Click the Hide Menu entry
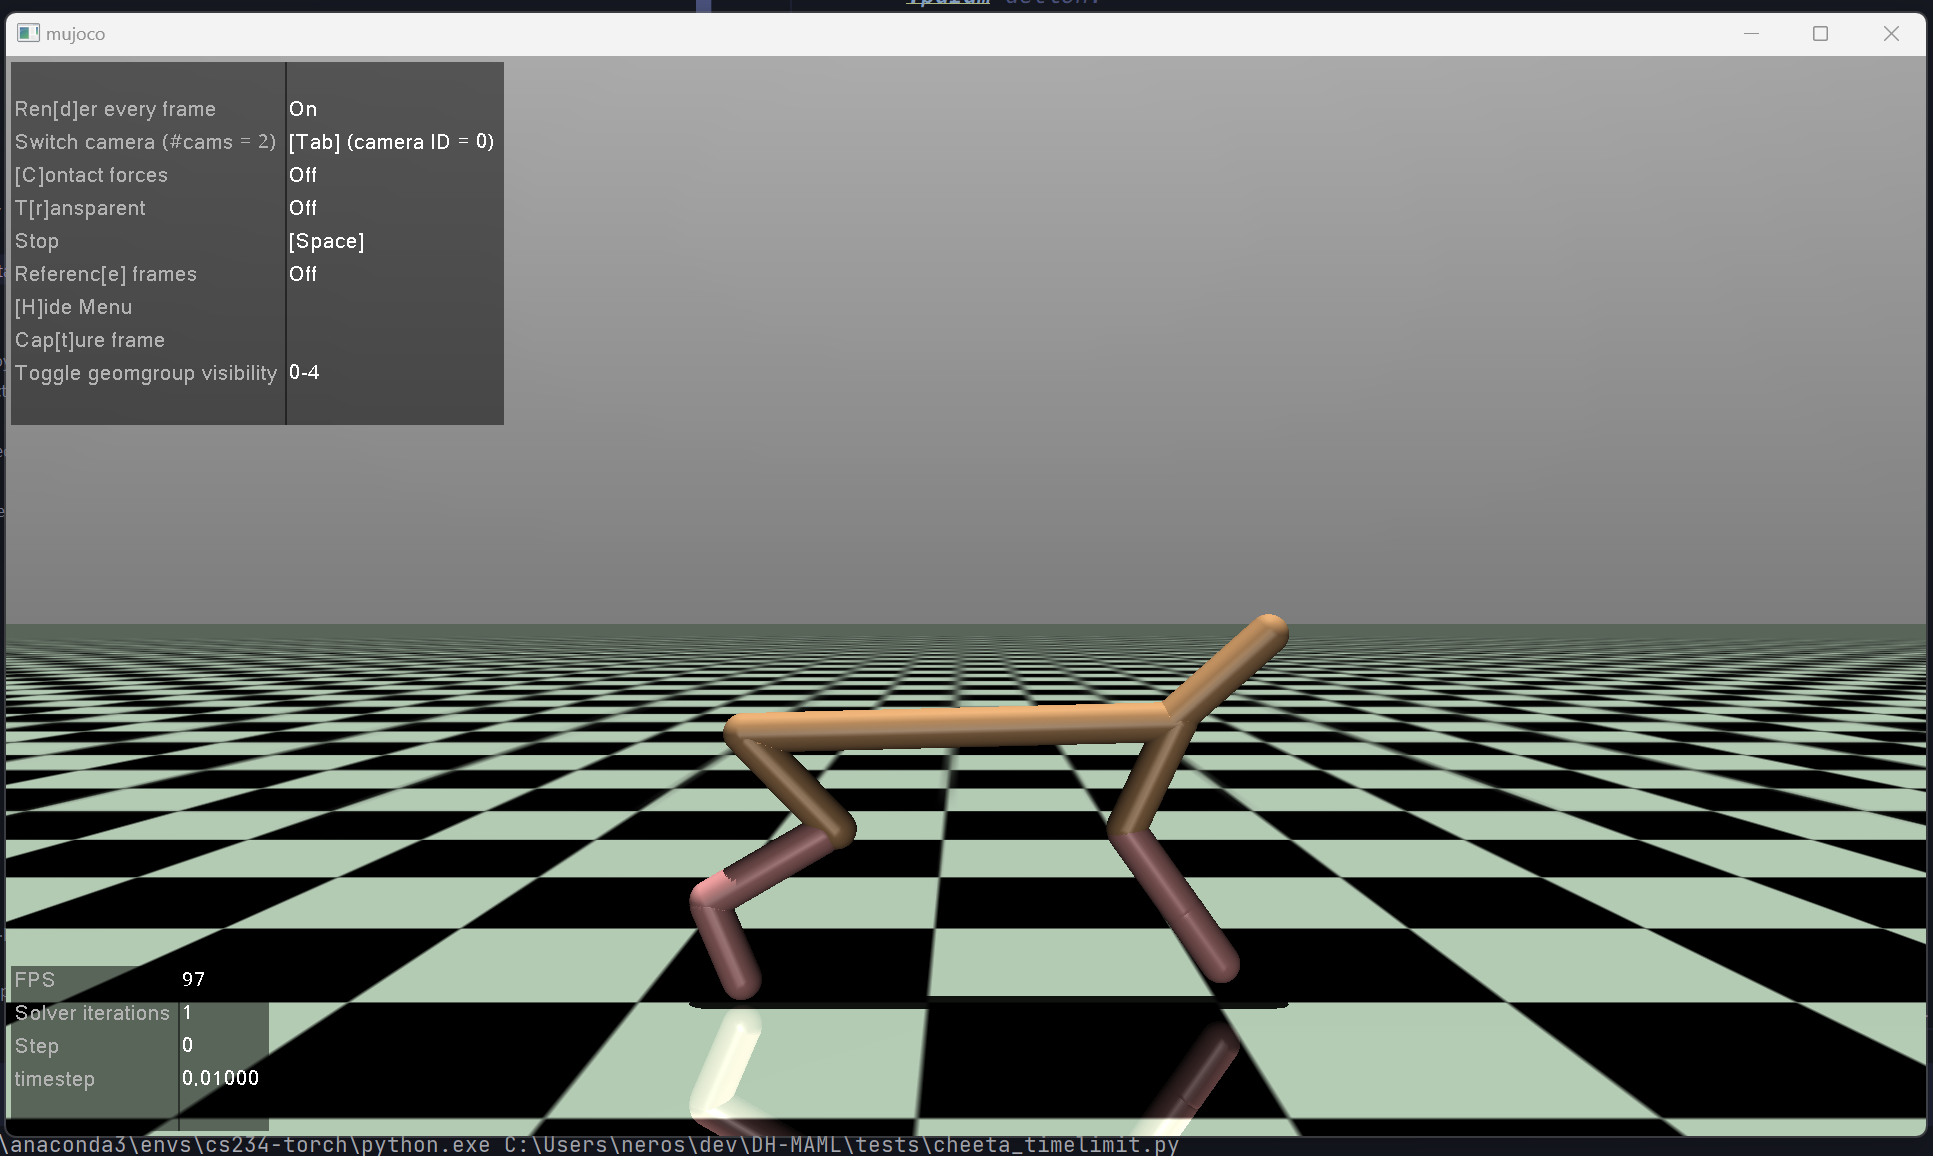The width and height of the screenshot is (1933, 1156). [x=73, y=307]
